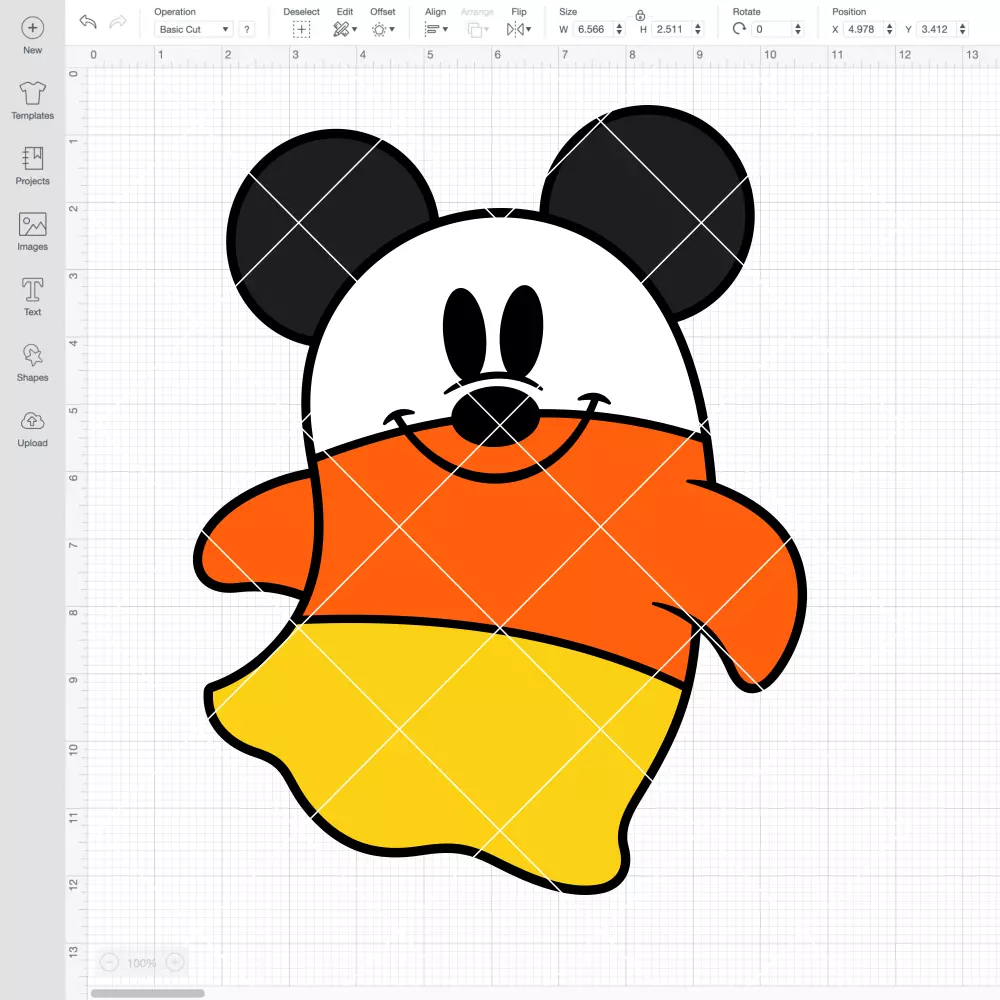Open the Flip options
1000x1000 pixels.
[x=518, y=29]
